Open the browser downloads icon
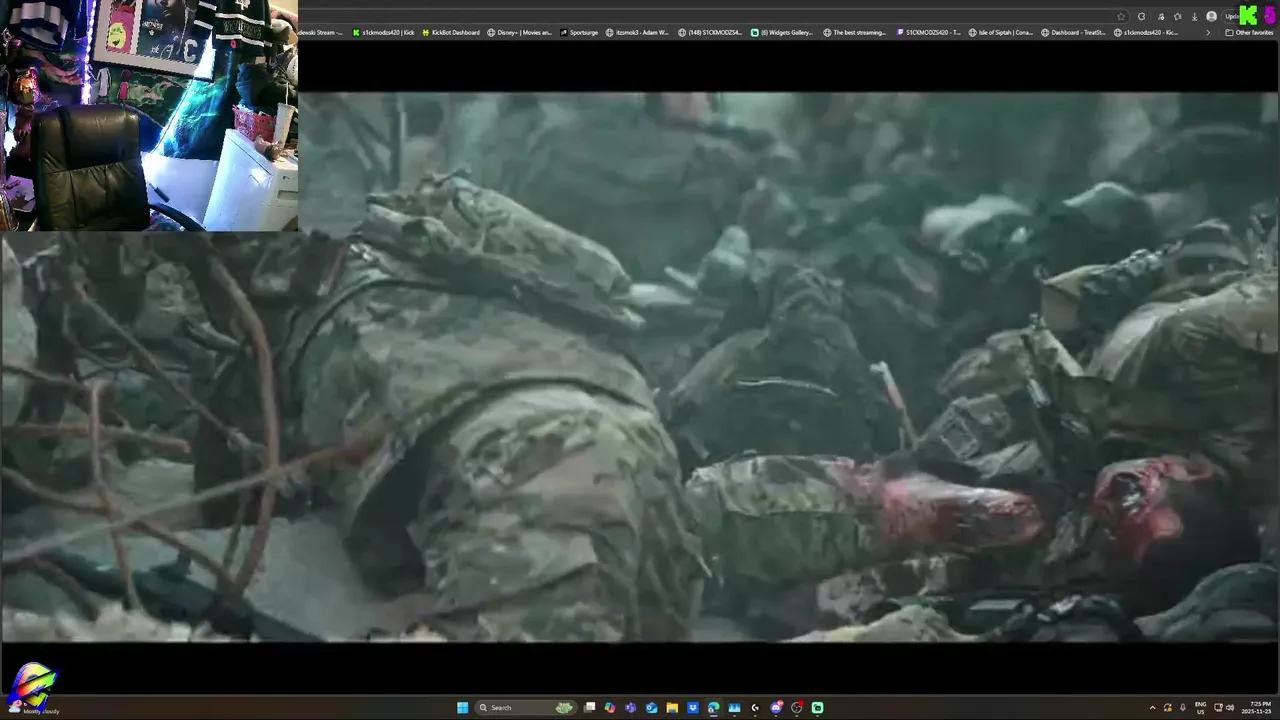 [x=1194, y=16]
